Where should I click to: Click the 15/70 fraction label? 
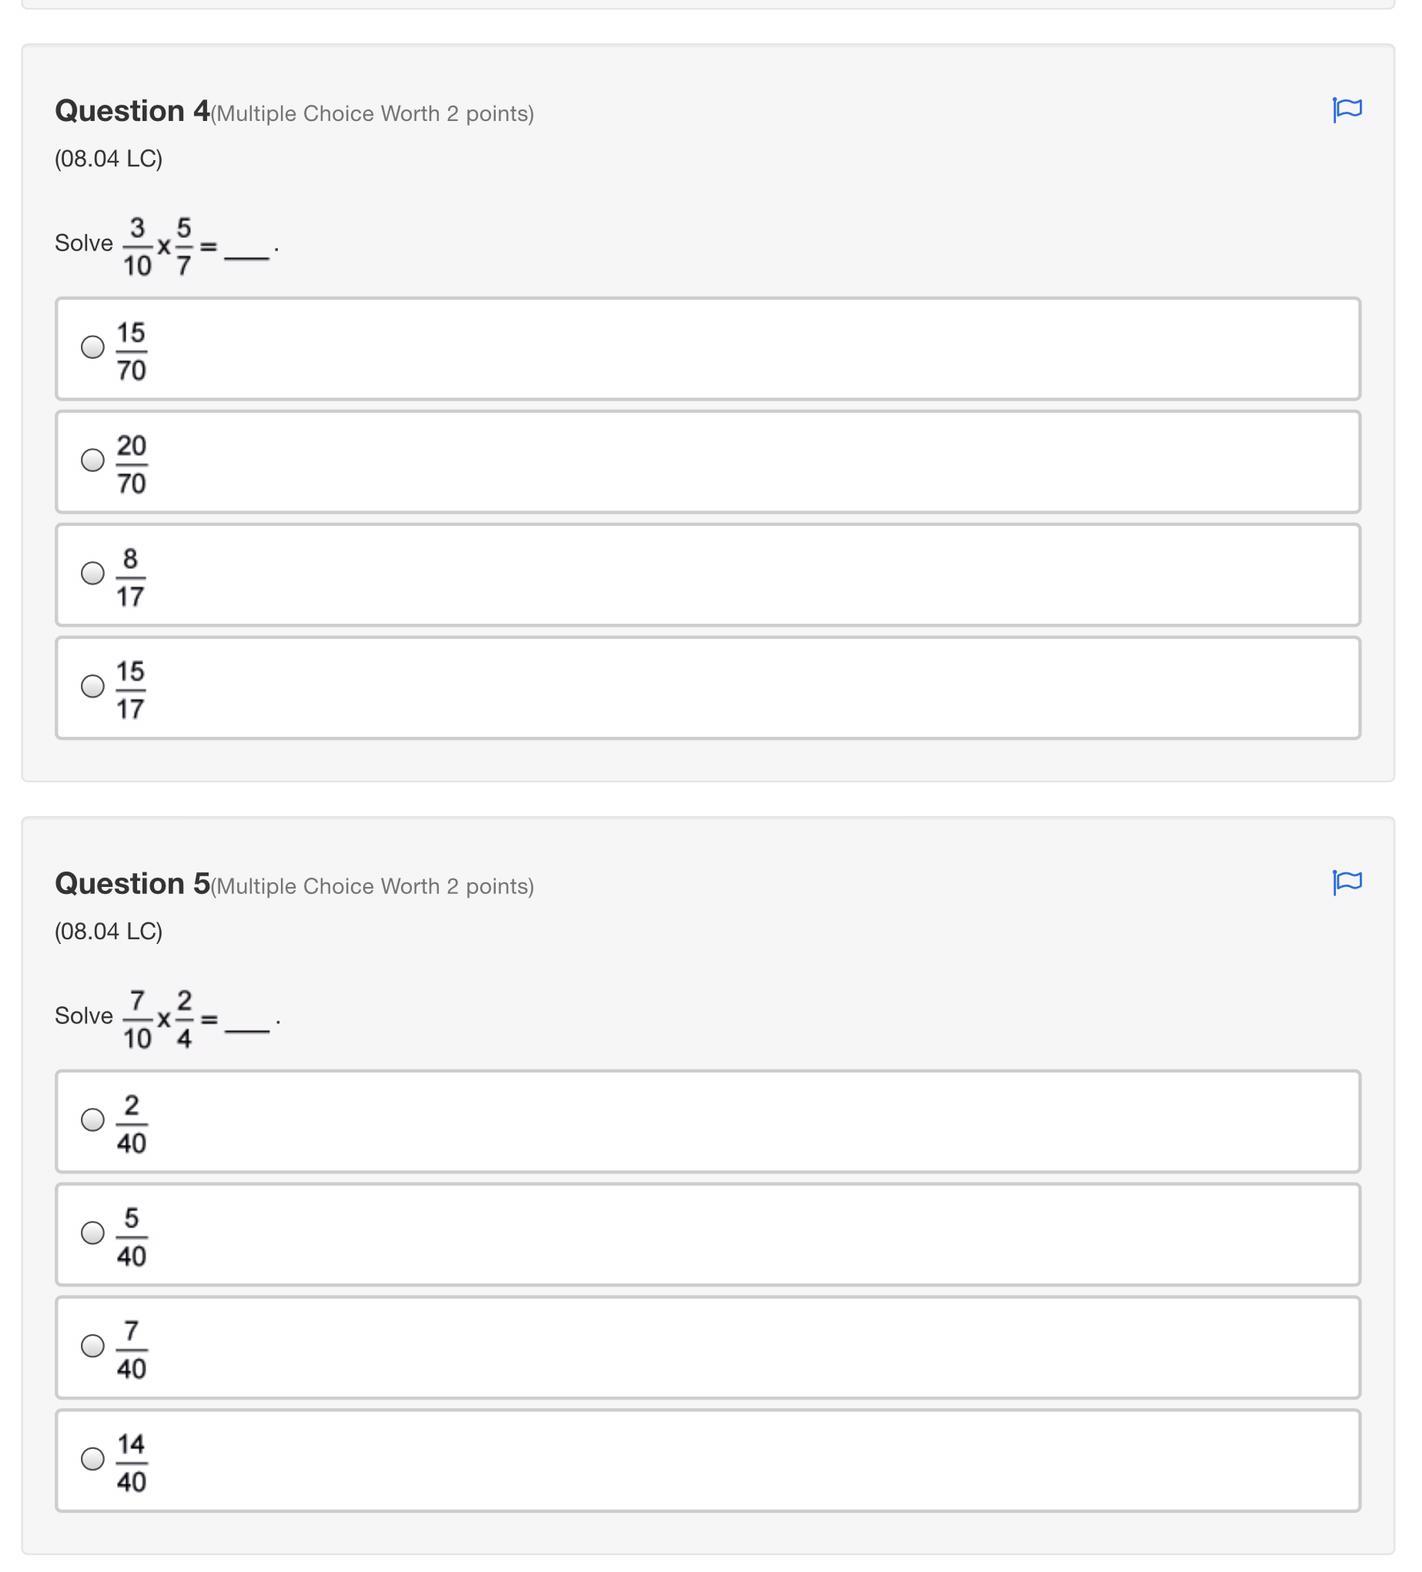(x=131, y=350)
